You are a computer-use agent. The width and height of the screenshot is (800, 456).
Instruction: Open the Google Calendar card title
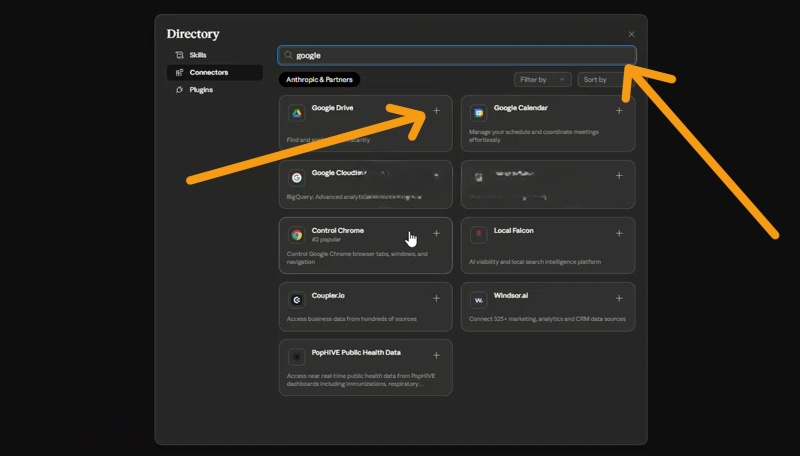point(520,108)
